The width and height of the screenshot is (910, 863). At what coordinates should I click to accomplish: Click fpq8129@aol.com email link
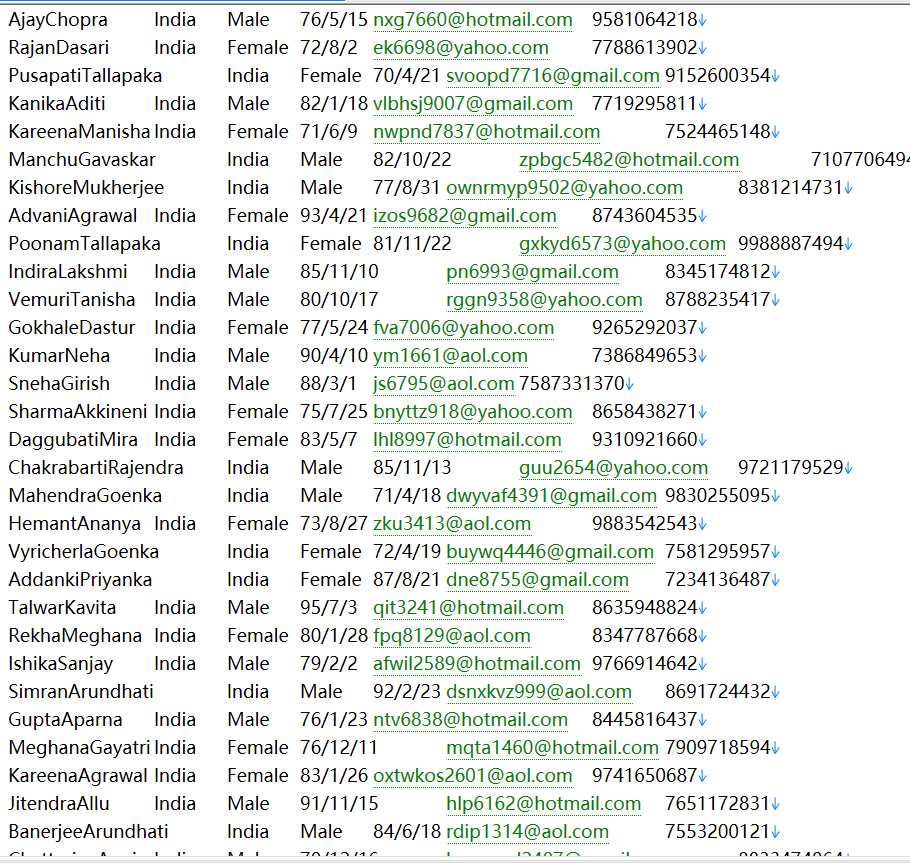[452, 635]
